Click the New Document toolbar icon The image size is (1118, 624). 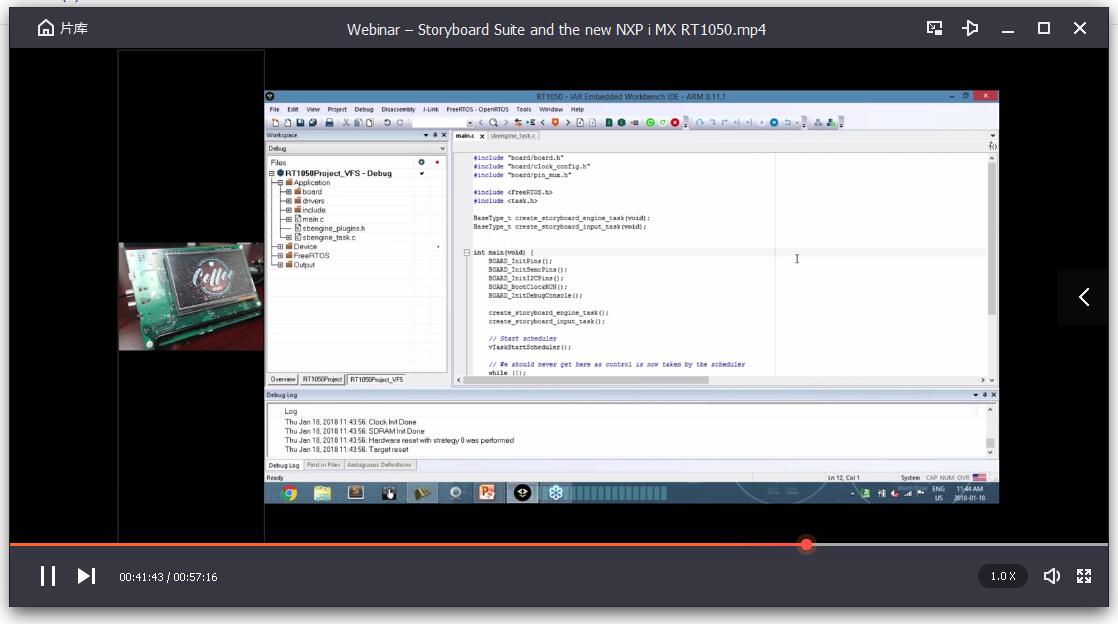(275, 123)
